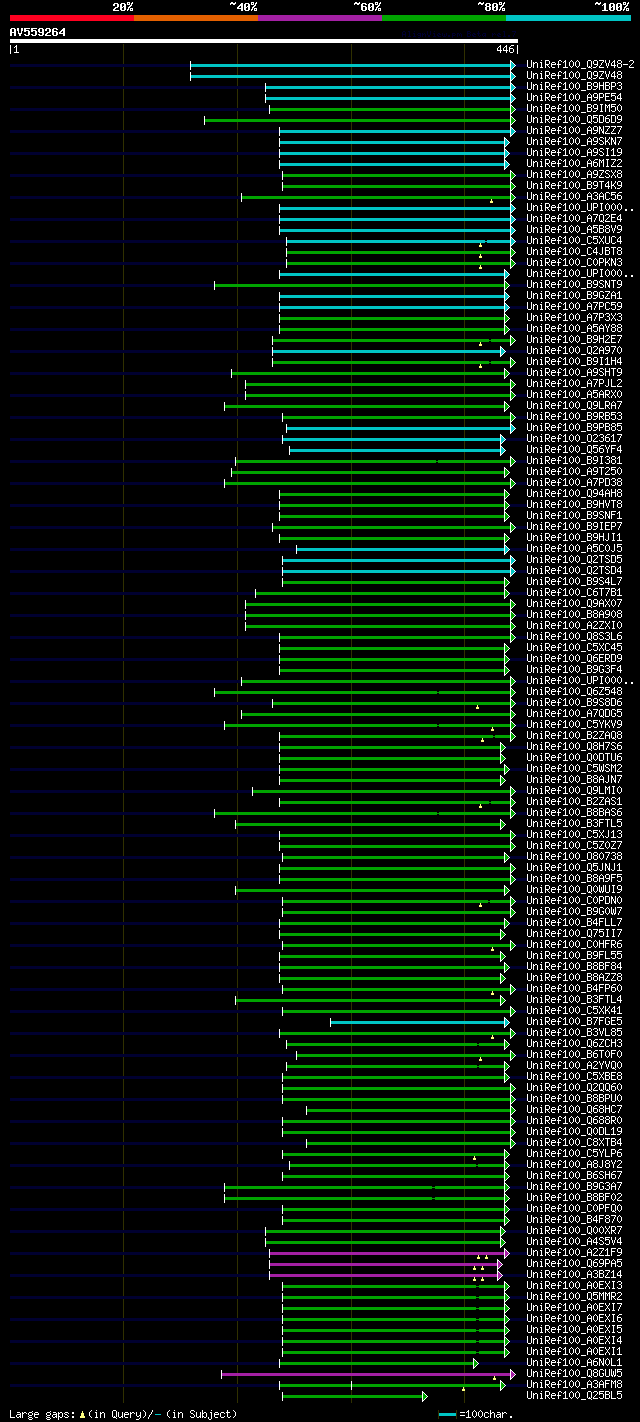Viewport: 640px width, 1422px height.
Task: Click the green alignment bar for Q5D6D9
Action: pos(360,119)
